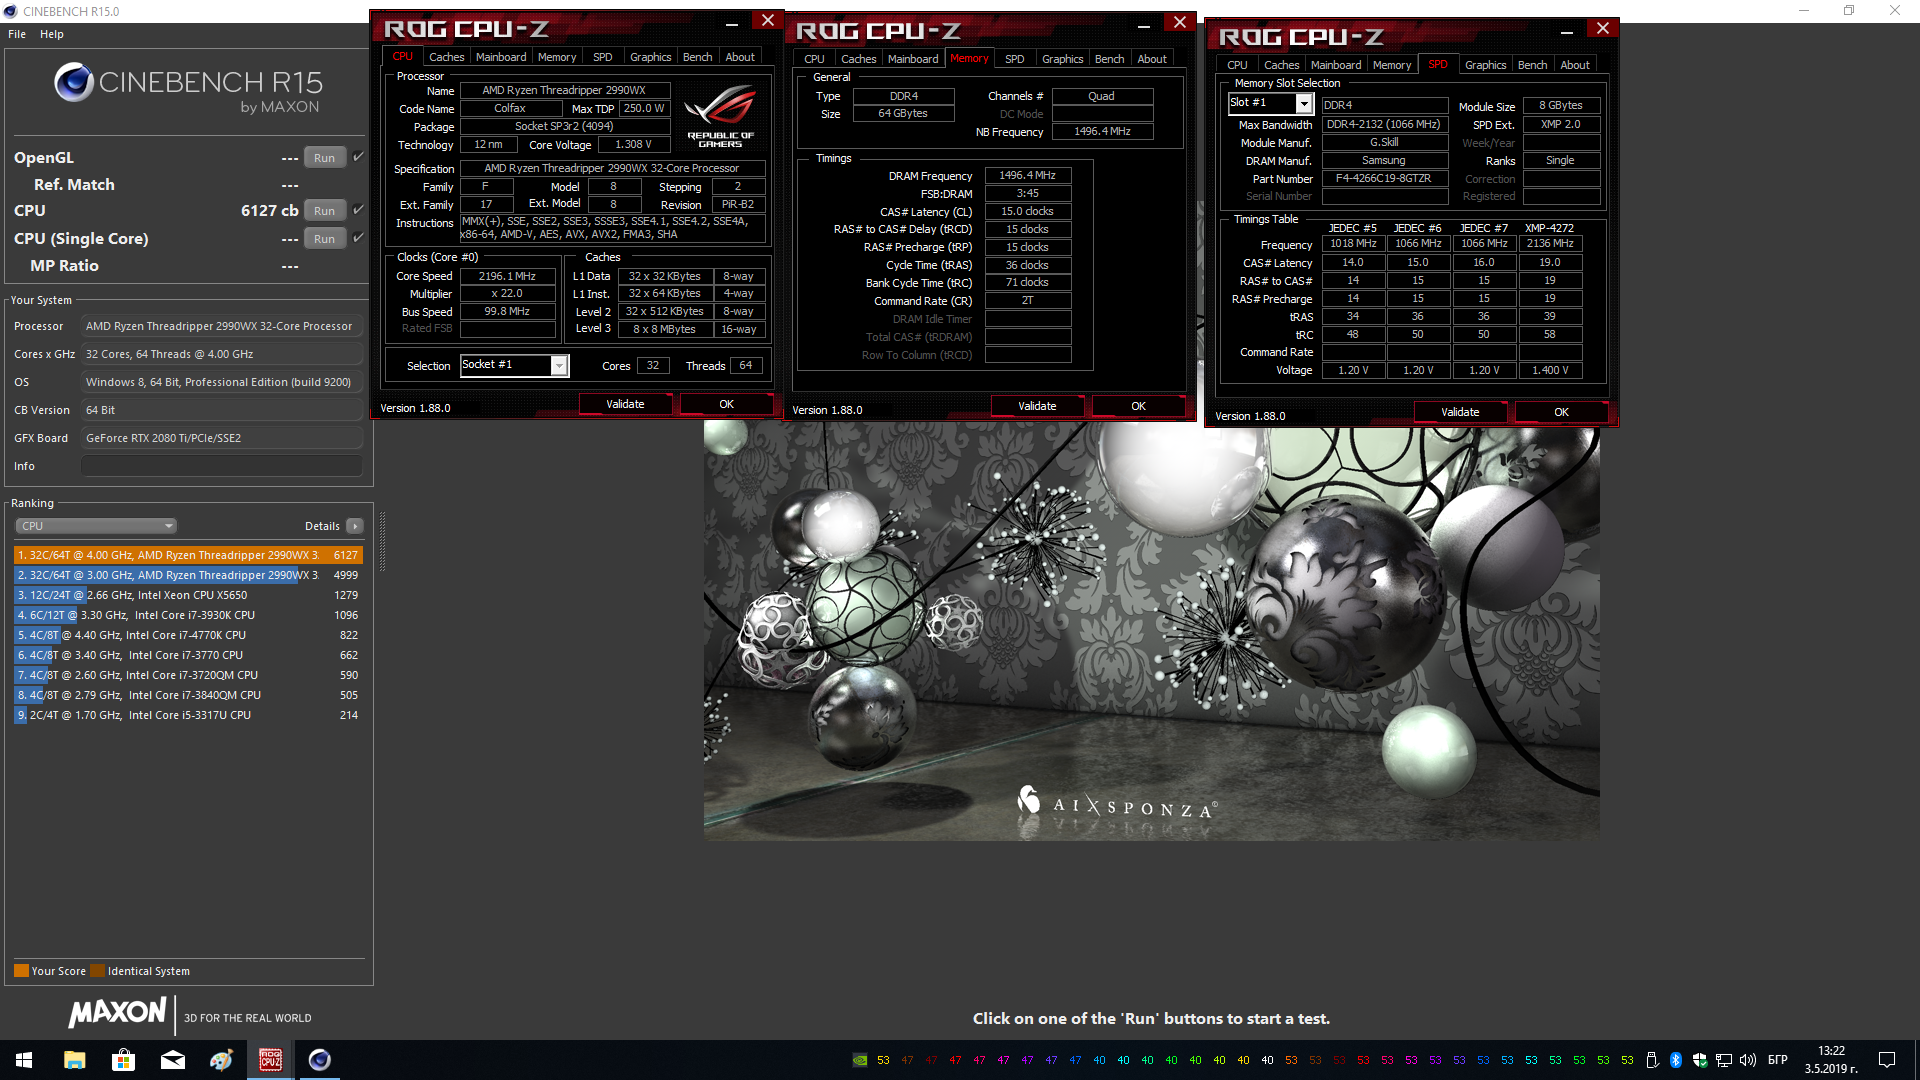1920x1080 pixels.
Task: Click Validate in the CPU-Z SPD window
Action: point(1460,412)
